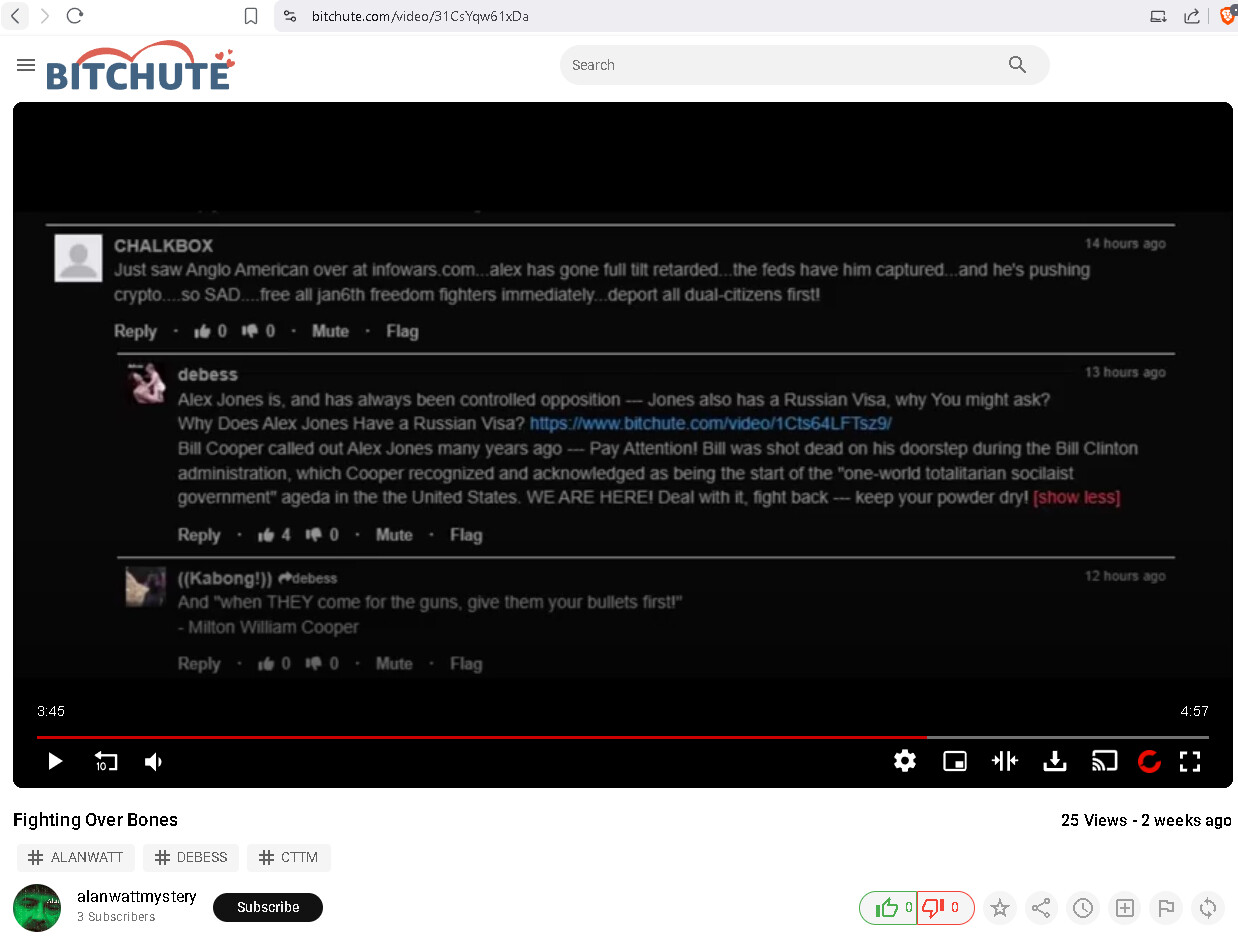
Task: Open video player settings gear
Action: (905, 762)
